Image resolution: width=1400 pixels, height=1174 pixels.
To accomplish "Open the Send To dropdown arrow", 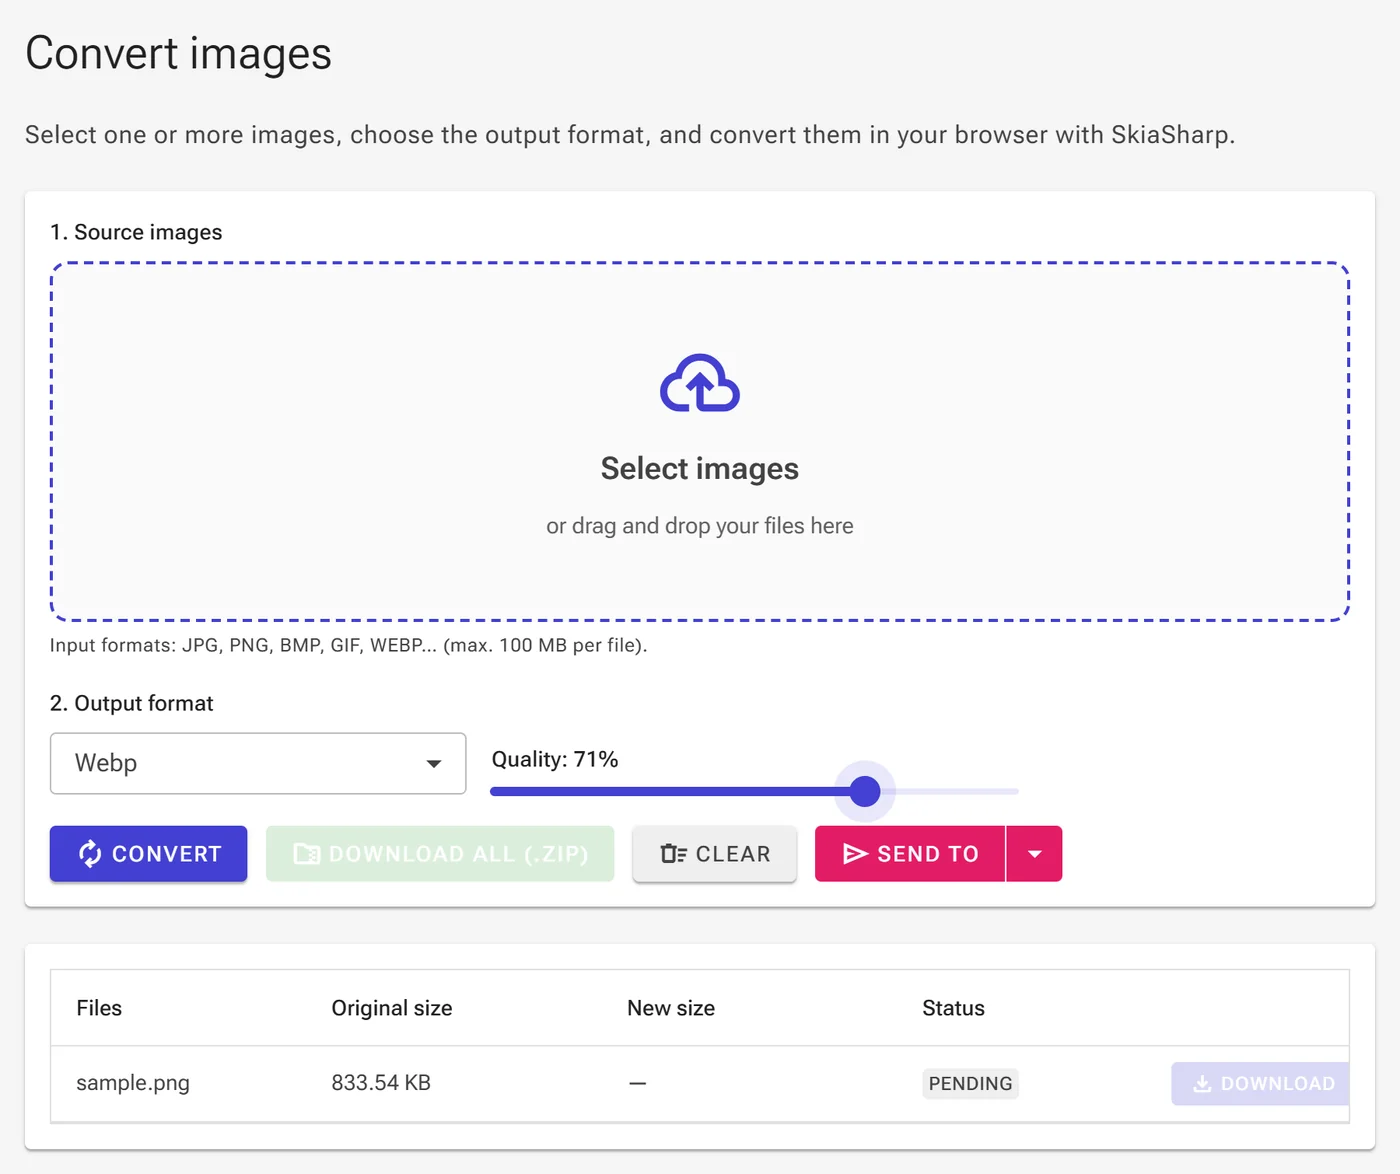I will point(1035,854).
